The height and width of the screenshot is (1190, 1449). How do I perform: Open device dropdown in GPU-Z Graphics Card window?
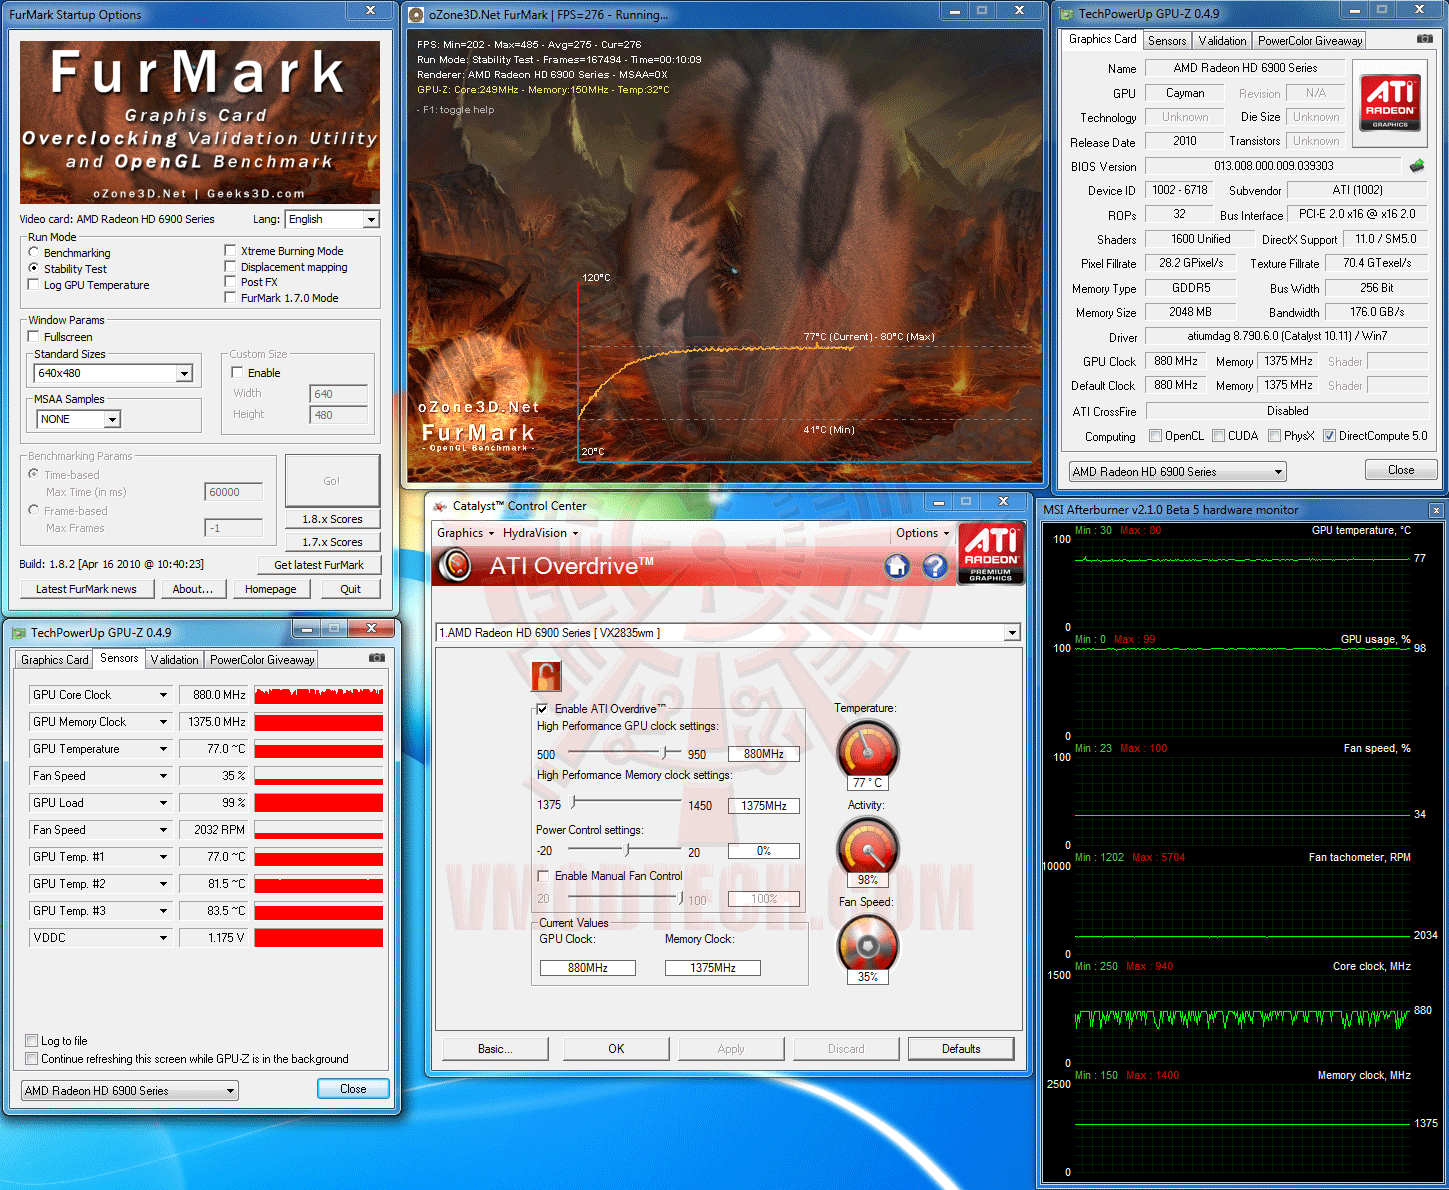pyautogui.click(x=1177, y=472)
